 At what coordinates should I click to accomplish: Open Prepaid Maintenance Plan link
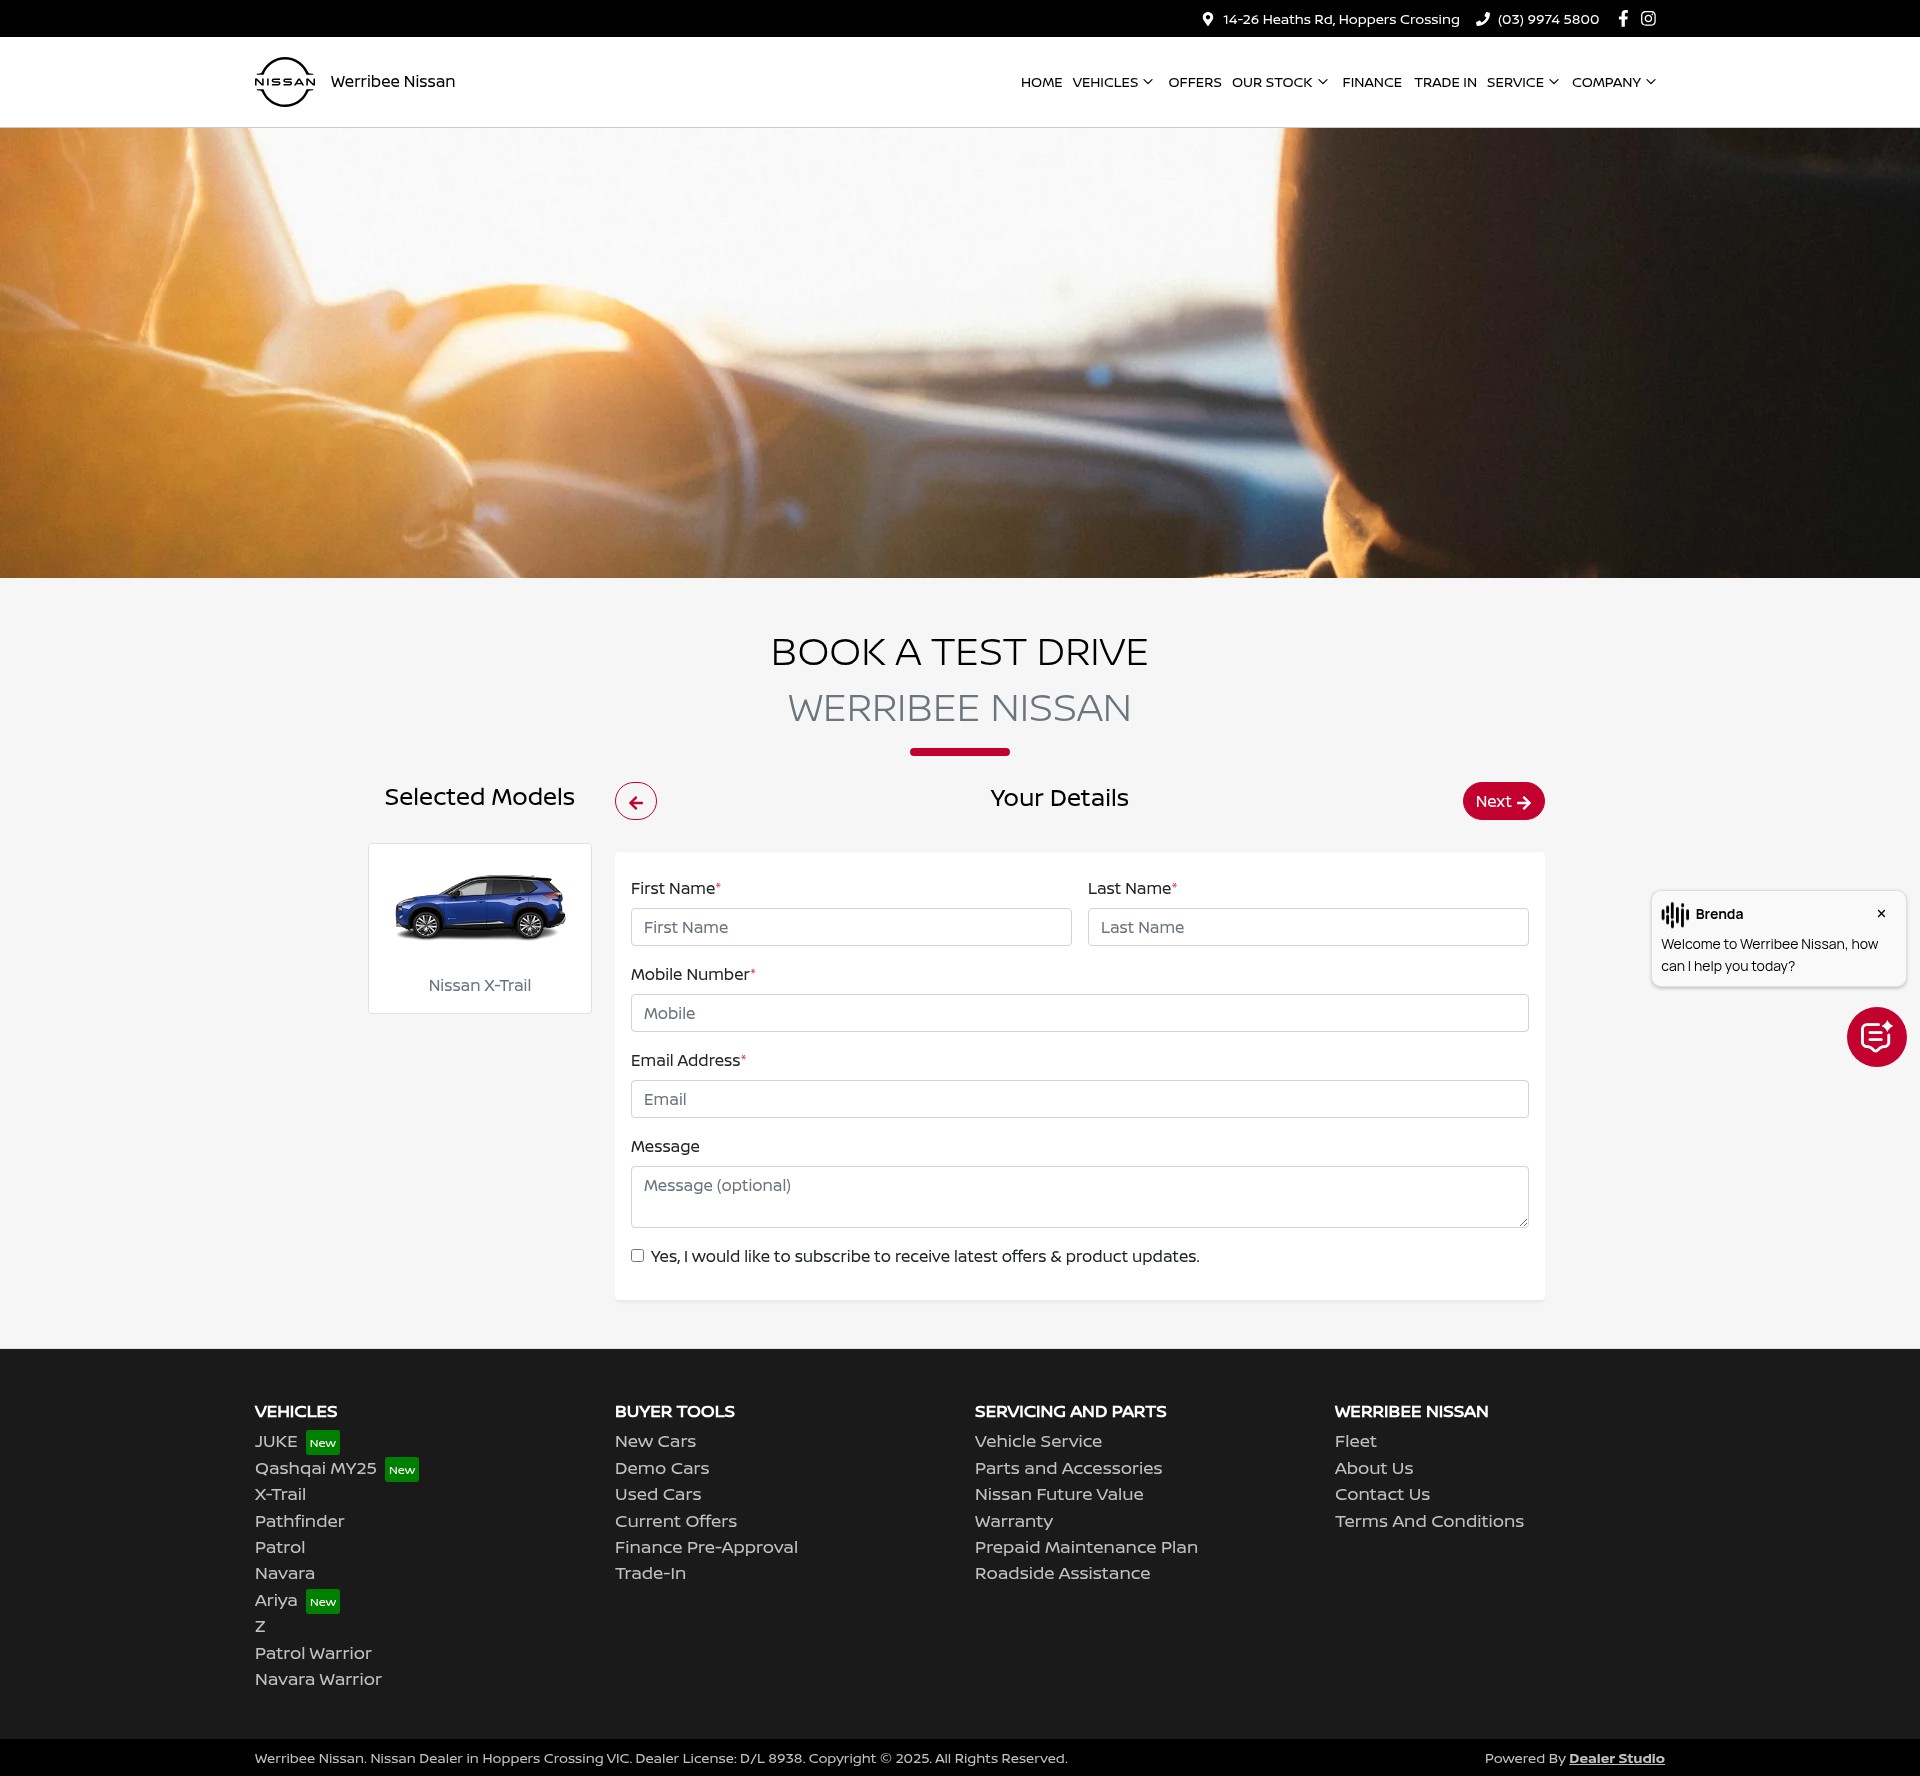click(1086, 1547)
